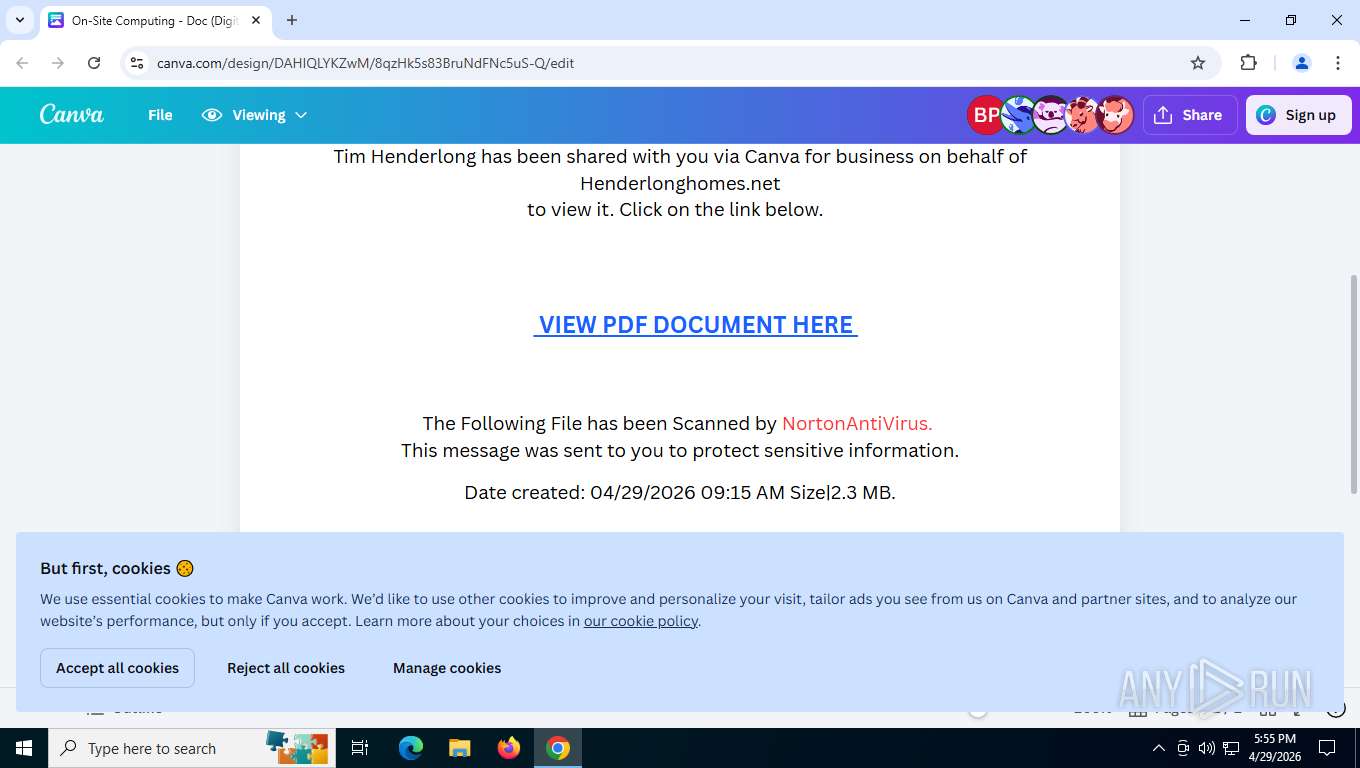Reload the current page

[x=94, y=63]
